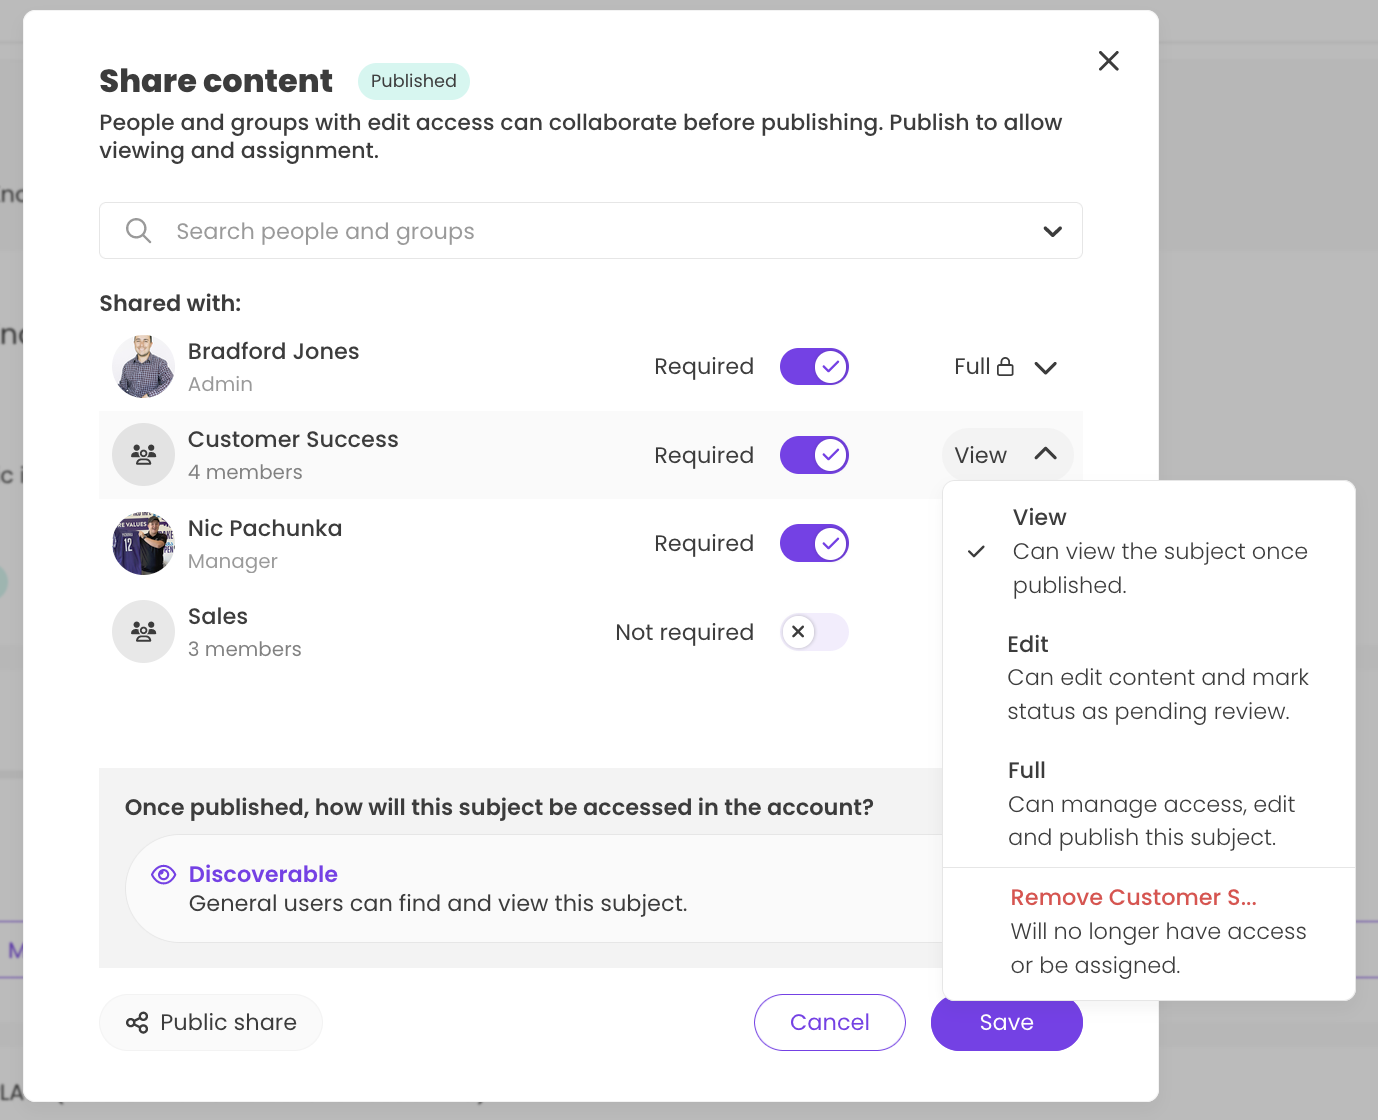Click the Sales group icon
1378x1120 pixels.
143,632
